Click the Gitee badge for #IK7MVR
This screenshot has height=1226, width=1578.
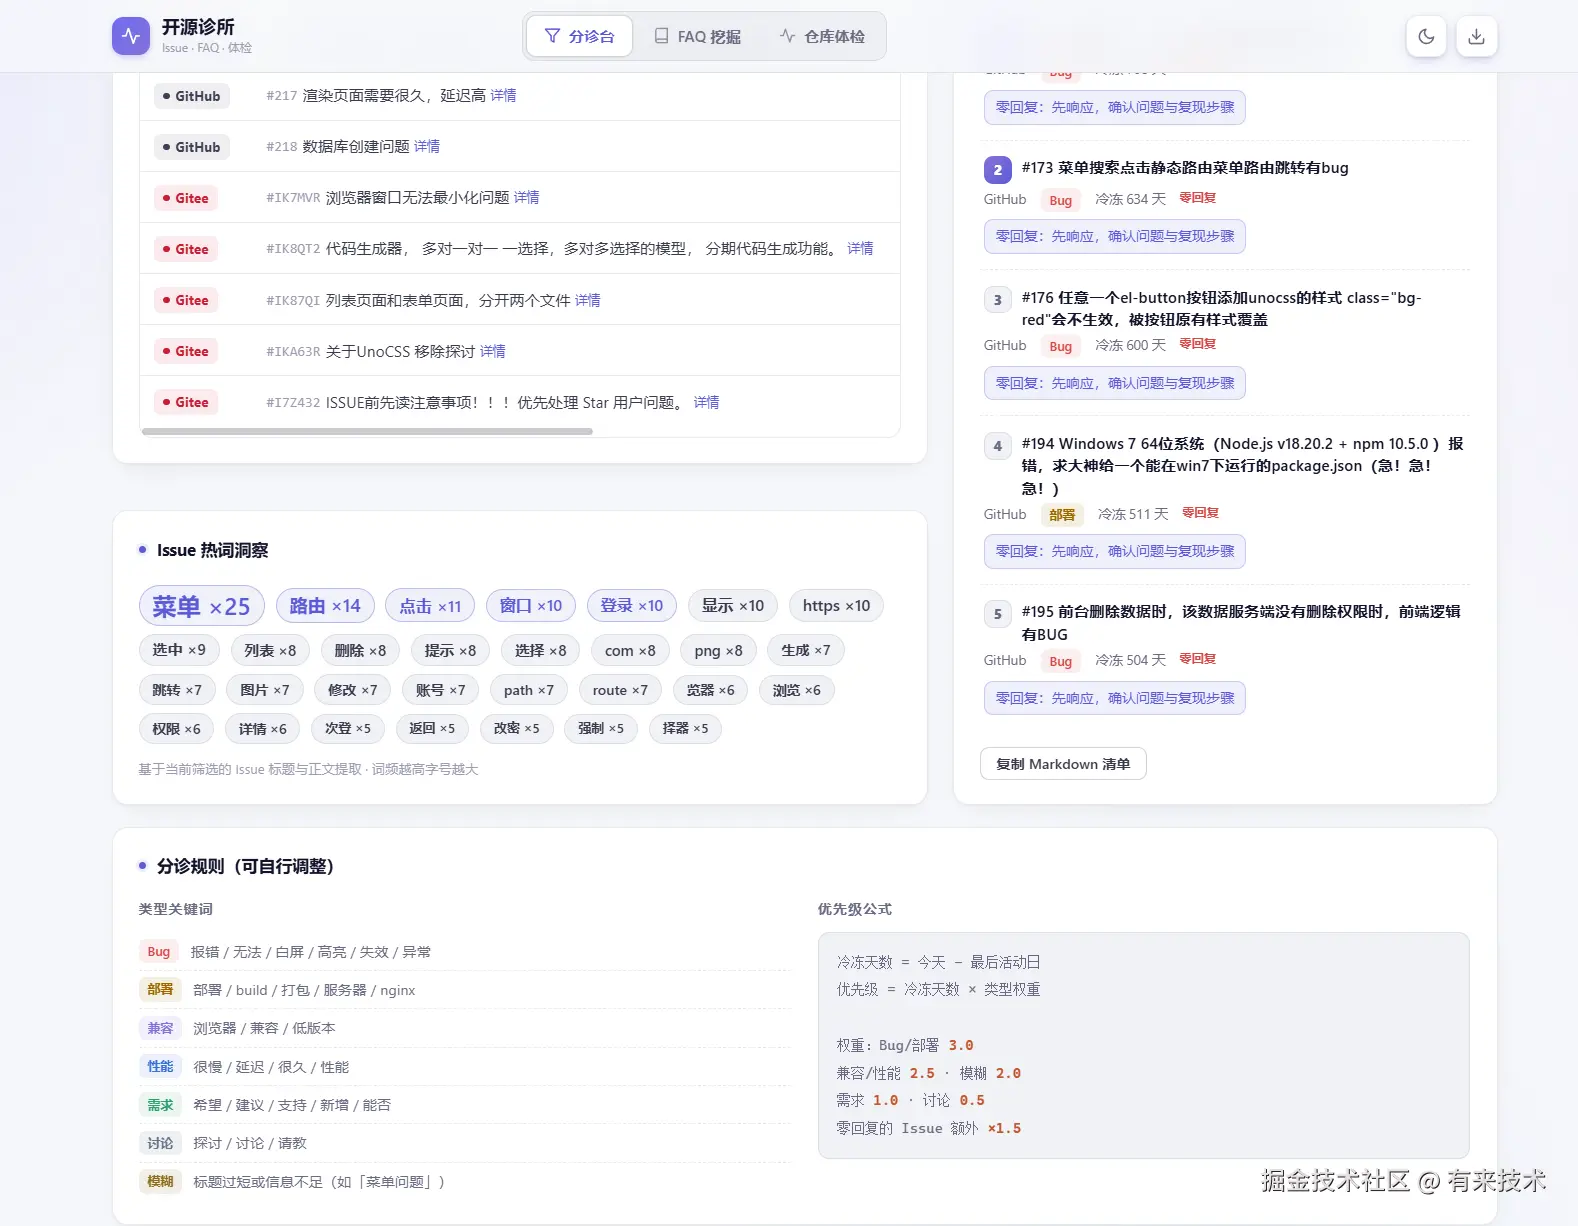[186, 198]
